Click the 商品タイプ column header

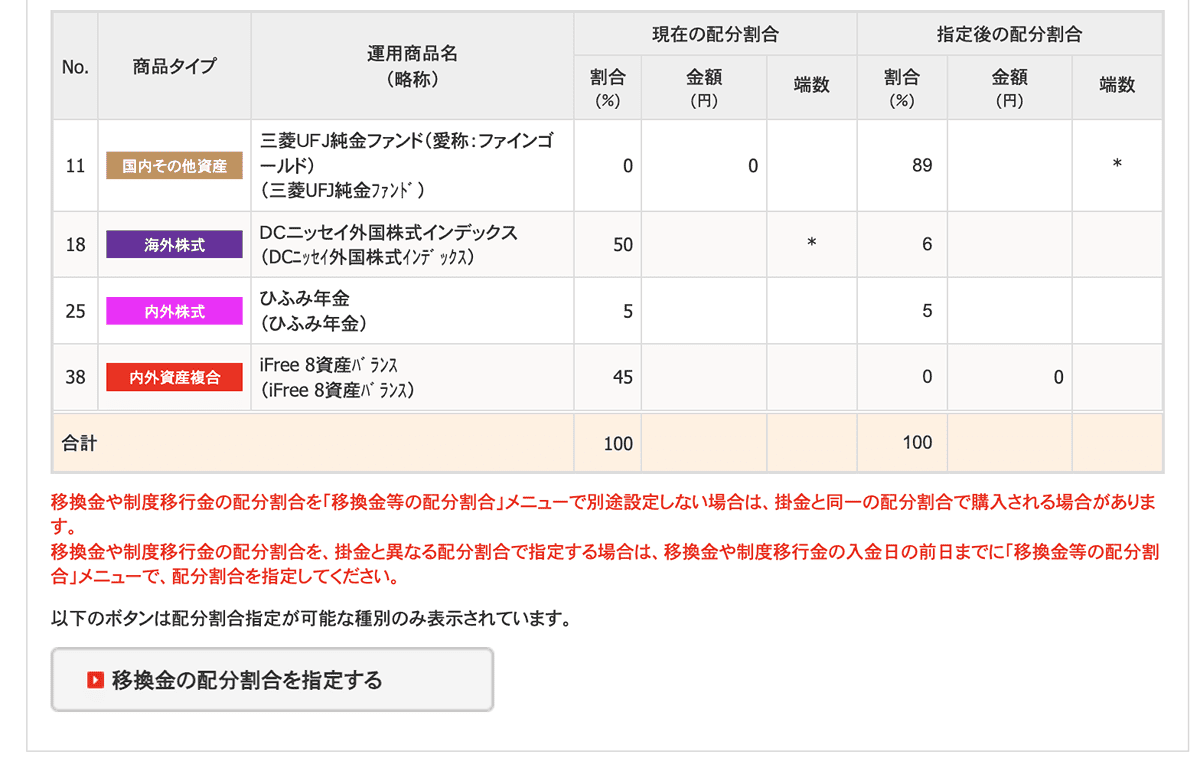coord(174,67)
